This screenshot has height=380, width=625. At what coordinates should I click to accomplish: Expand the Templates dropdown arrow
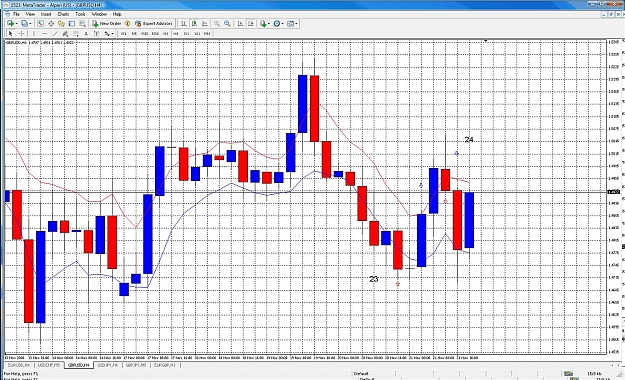click(x=297, y=24)
